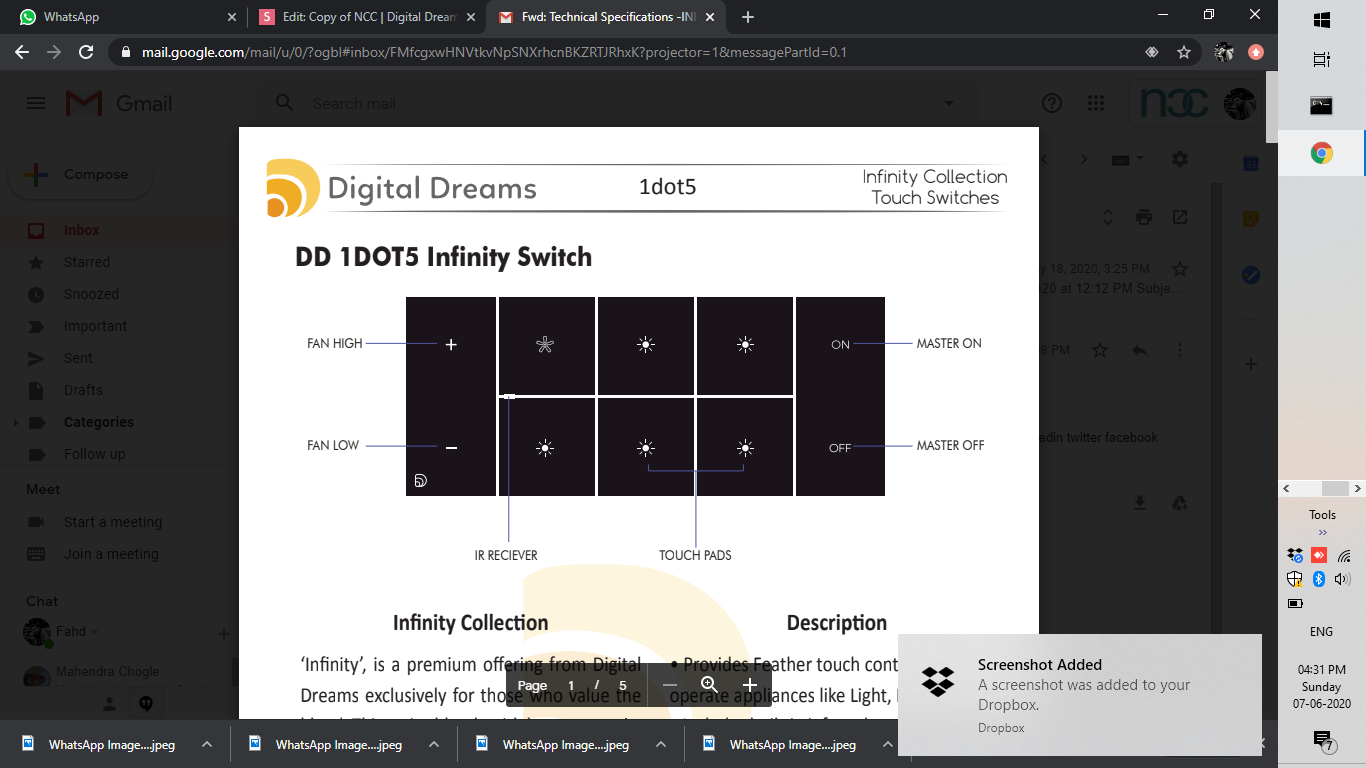Open Gmail main menu hamburger icon
Viewport: 1366px width, 768px height.
(x=36, y=103)
